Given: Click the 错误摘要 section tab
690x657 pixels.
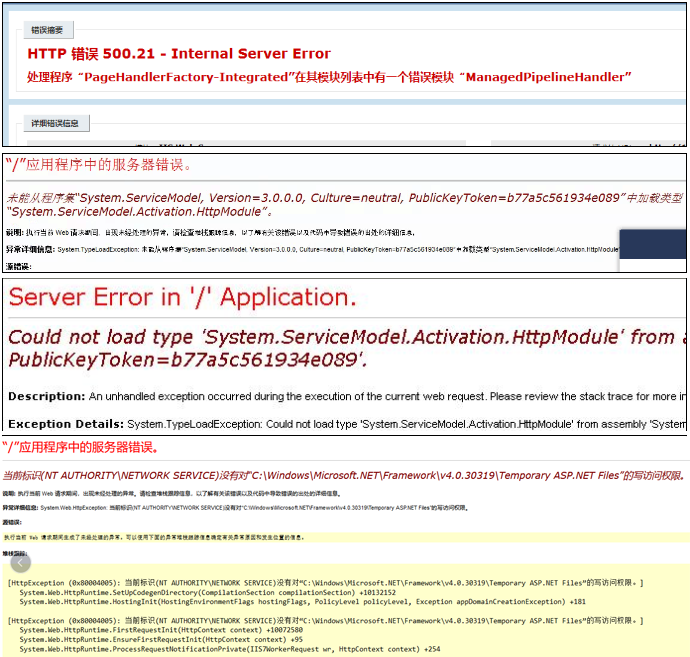Looking at the screenshot, I should coord(51,30).
